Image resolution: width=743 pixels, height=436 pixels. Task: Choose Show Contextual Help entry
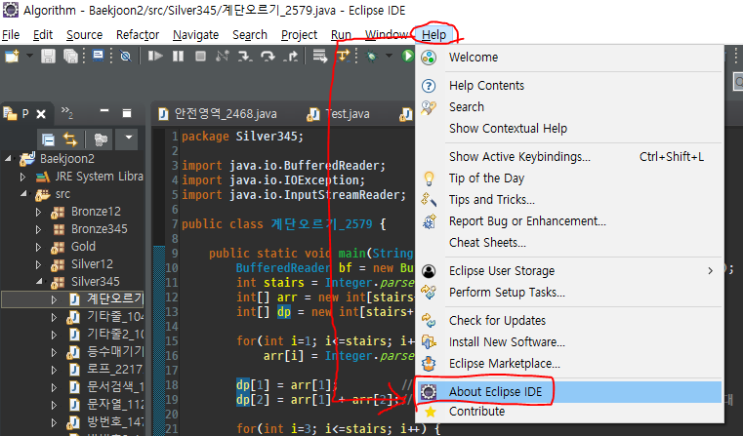570,128
